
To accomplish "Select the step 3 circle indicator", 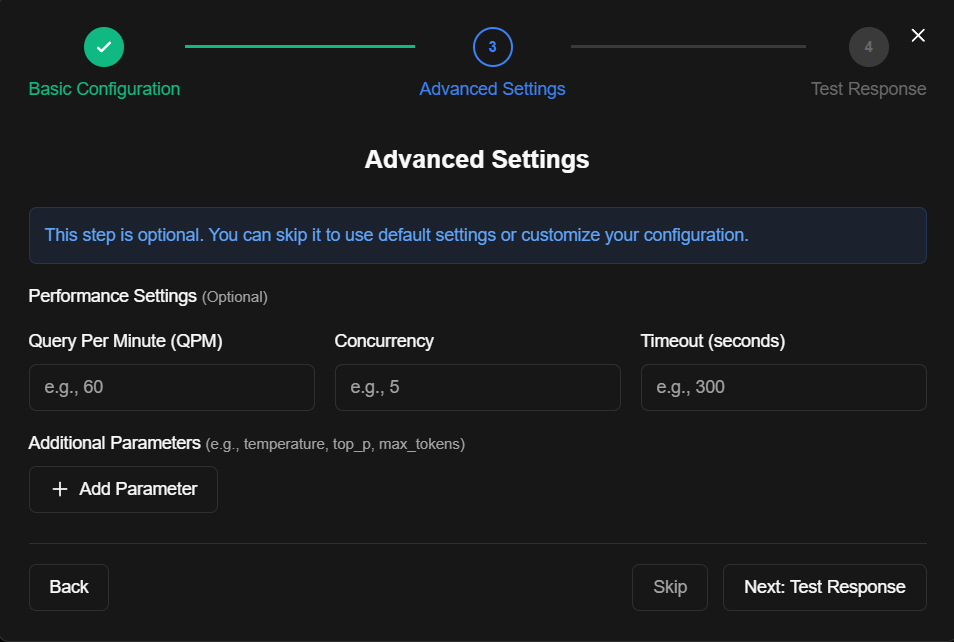I will pyautogui.click(x=492, y=46).
